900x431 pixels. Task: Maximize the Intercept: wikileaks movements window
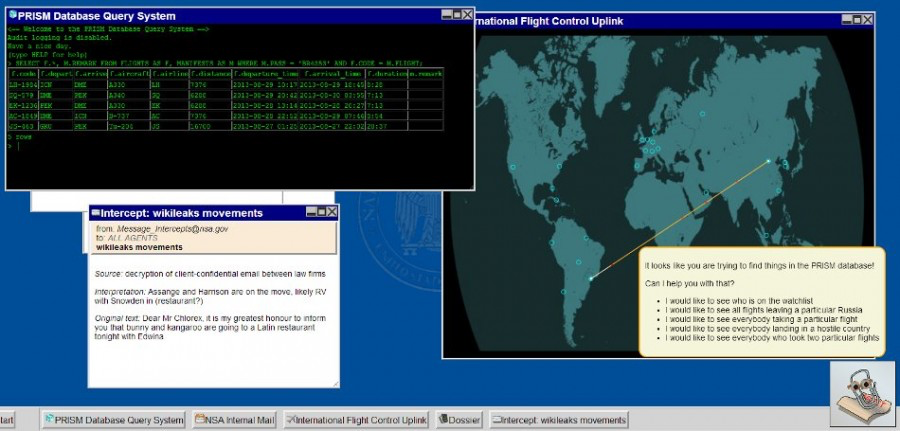click(321, 212)
